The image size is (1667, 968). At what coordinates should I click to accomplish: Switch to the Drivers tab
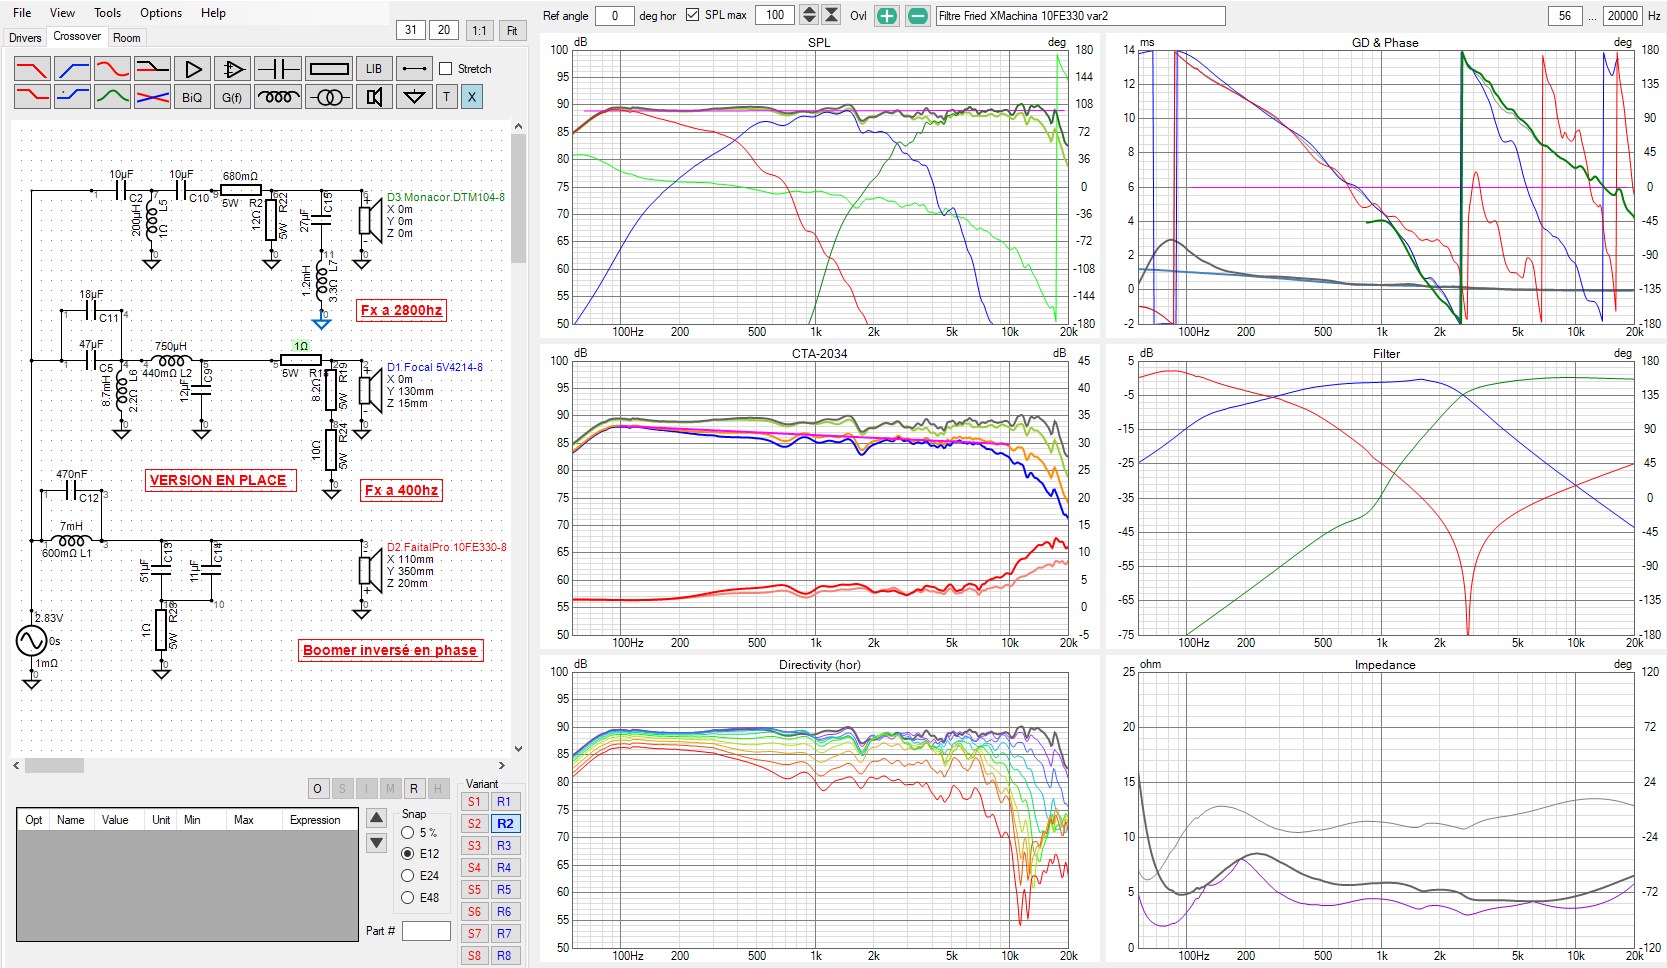click(x=25, y=38)
